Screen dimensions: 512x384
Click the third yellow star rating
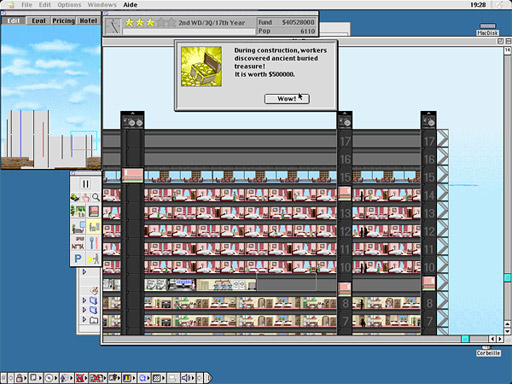point(150,22)
